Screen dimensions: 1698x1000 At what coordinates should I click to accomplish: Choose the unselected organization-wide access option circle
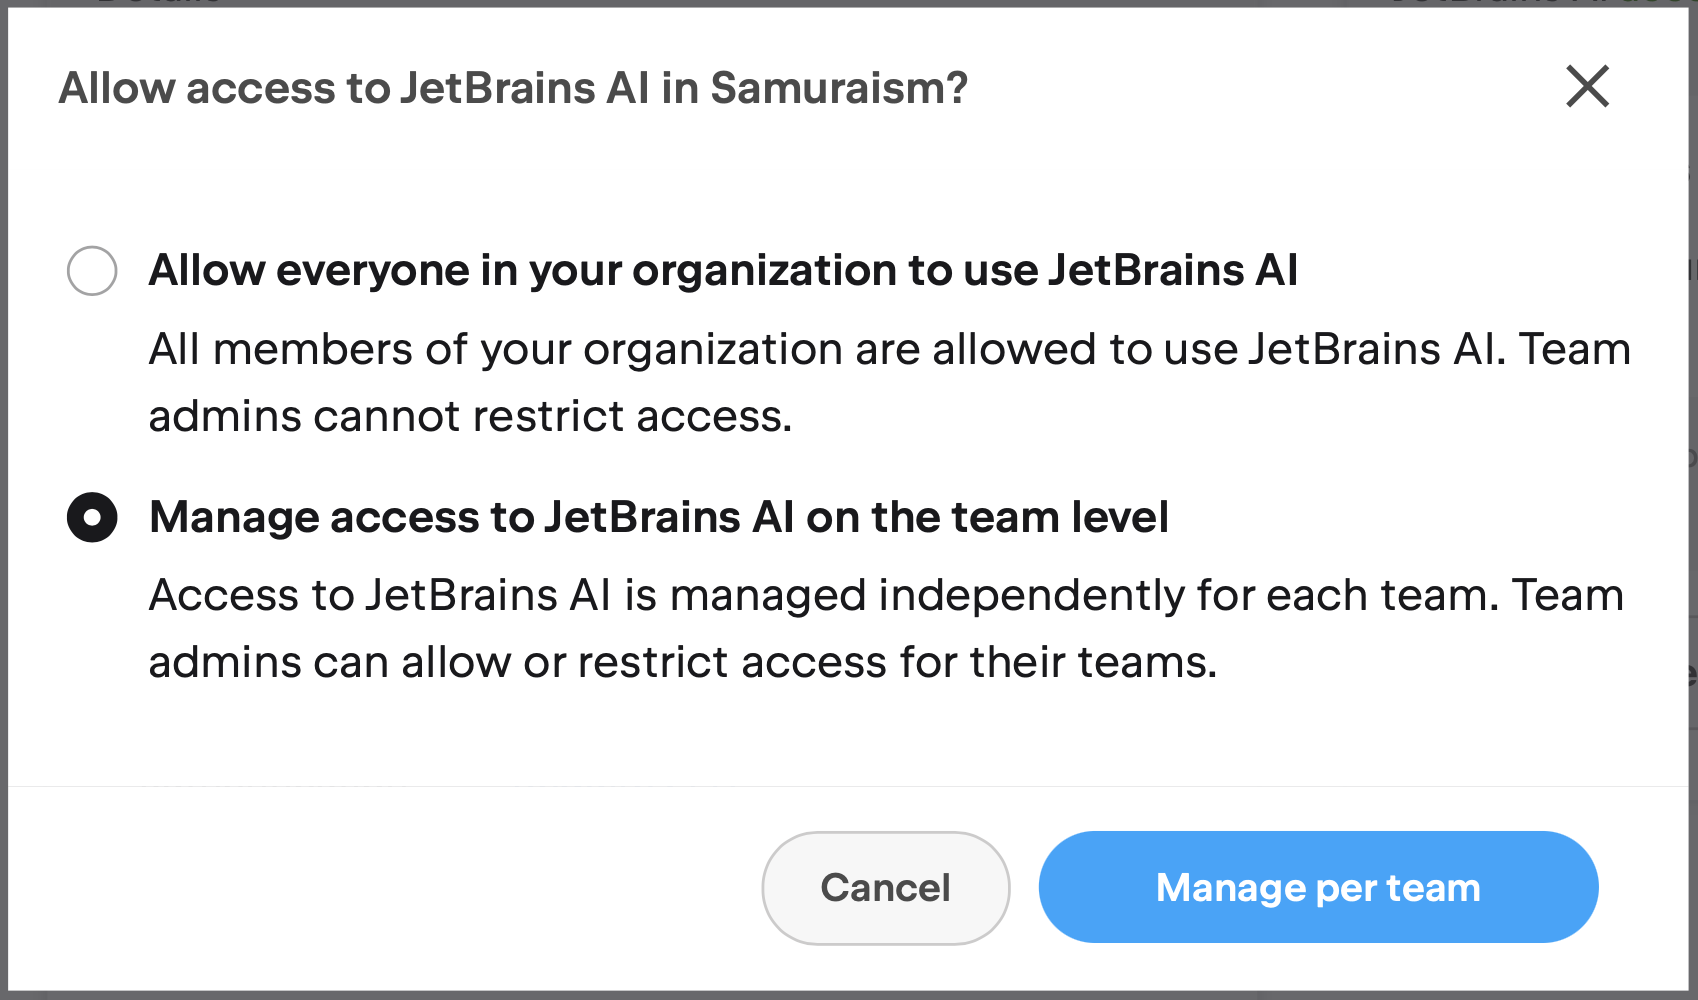pyautogui.click(x=92, y=270)
